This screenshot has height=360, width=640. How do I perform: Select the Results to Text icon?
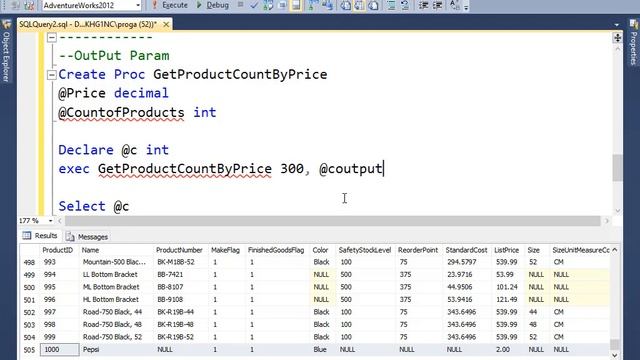[x=345, y=5]
